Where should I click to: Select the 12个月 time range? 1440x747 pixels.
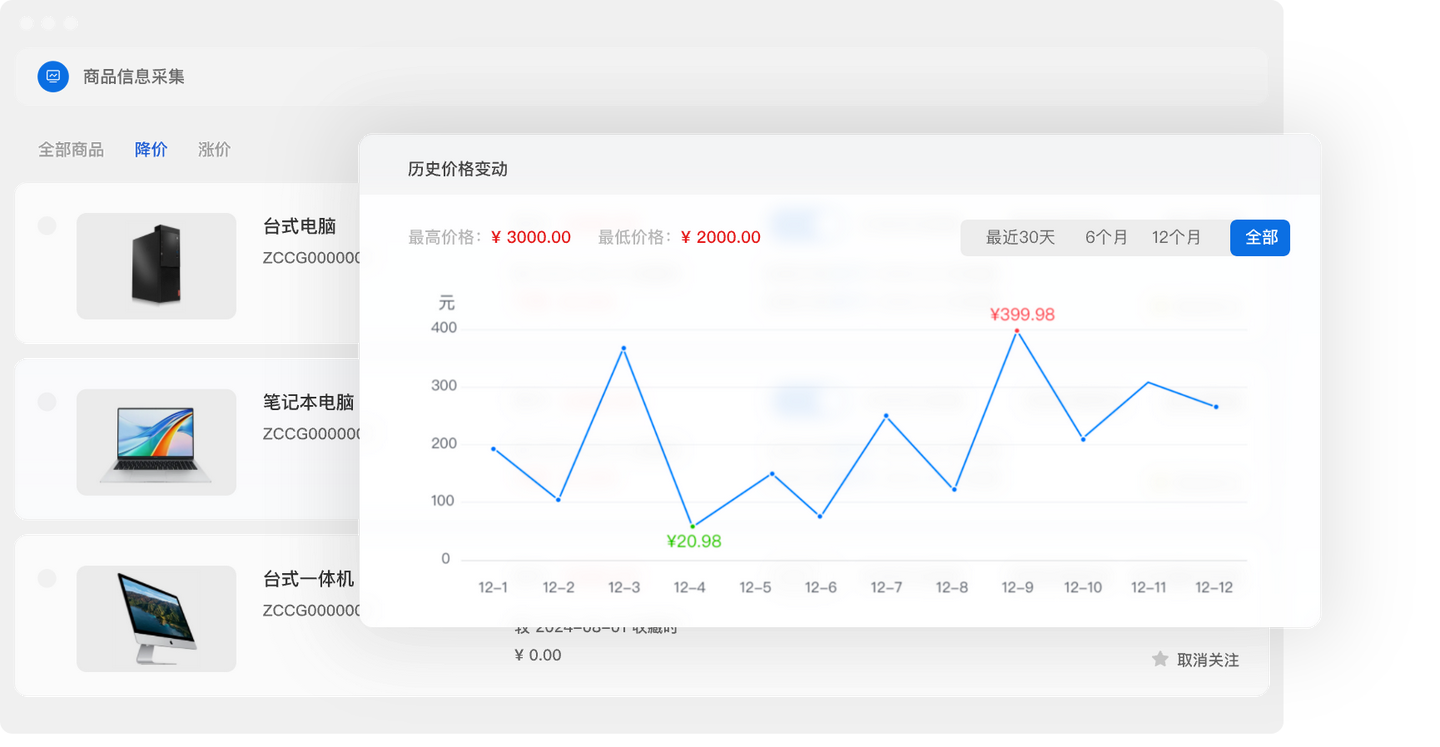click(x=1176, y=237)
